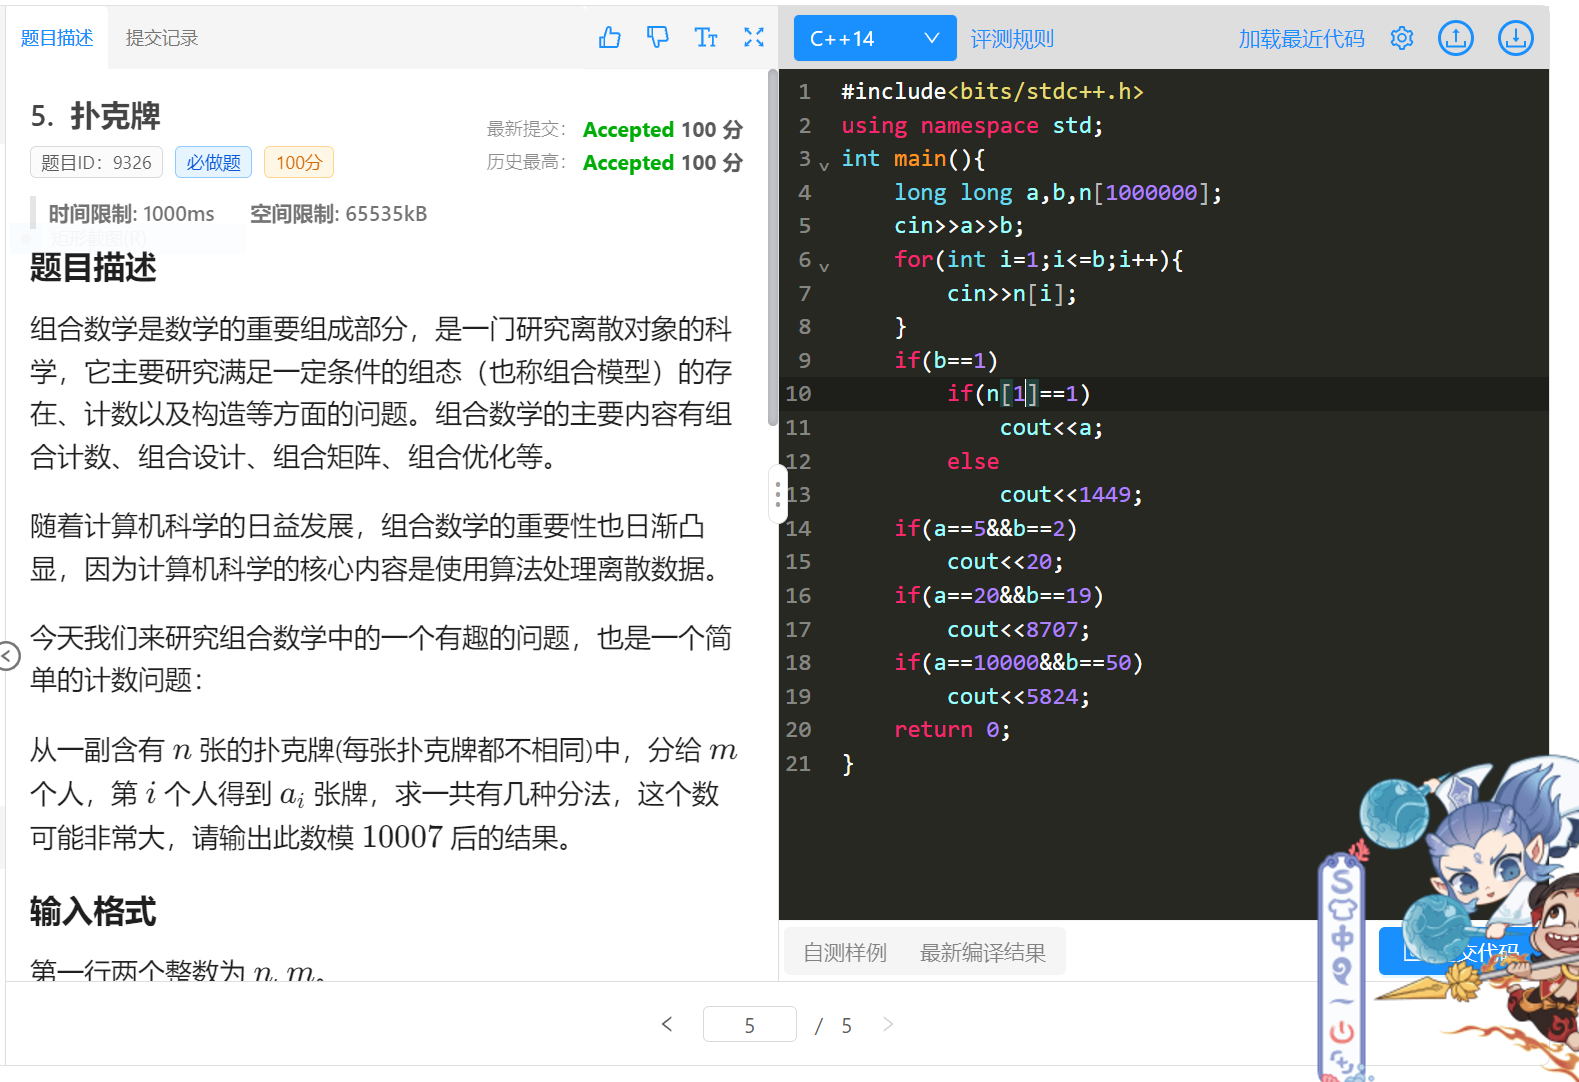
Task: Click the problem title 扑克牌
Action: coord(115,116)
